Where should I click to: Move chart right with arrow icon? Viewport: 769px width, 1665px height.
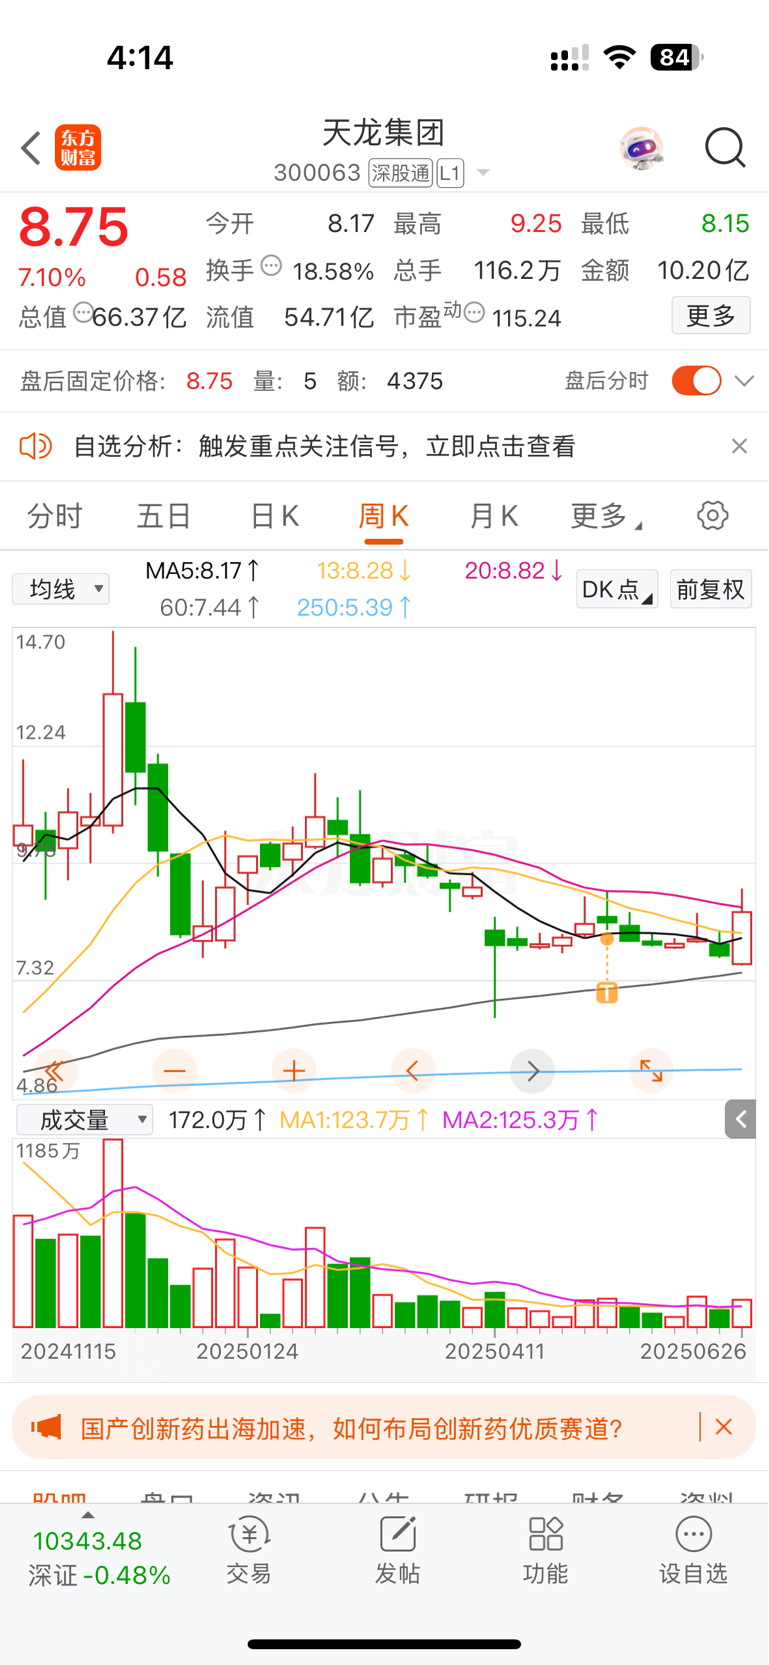pos(532,1071)
